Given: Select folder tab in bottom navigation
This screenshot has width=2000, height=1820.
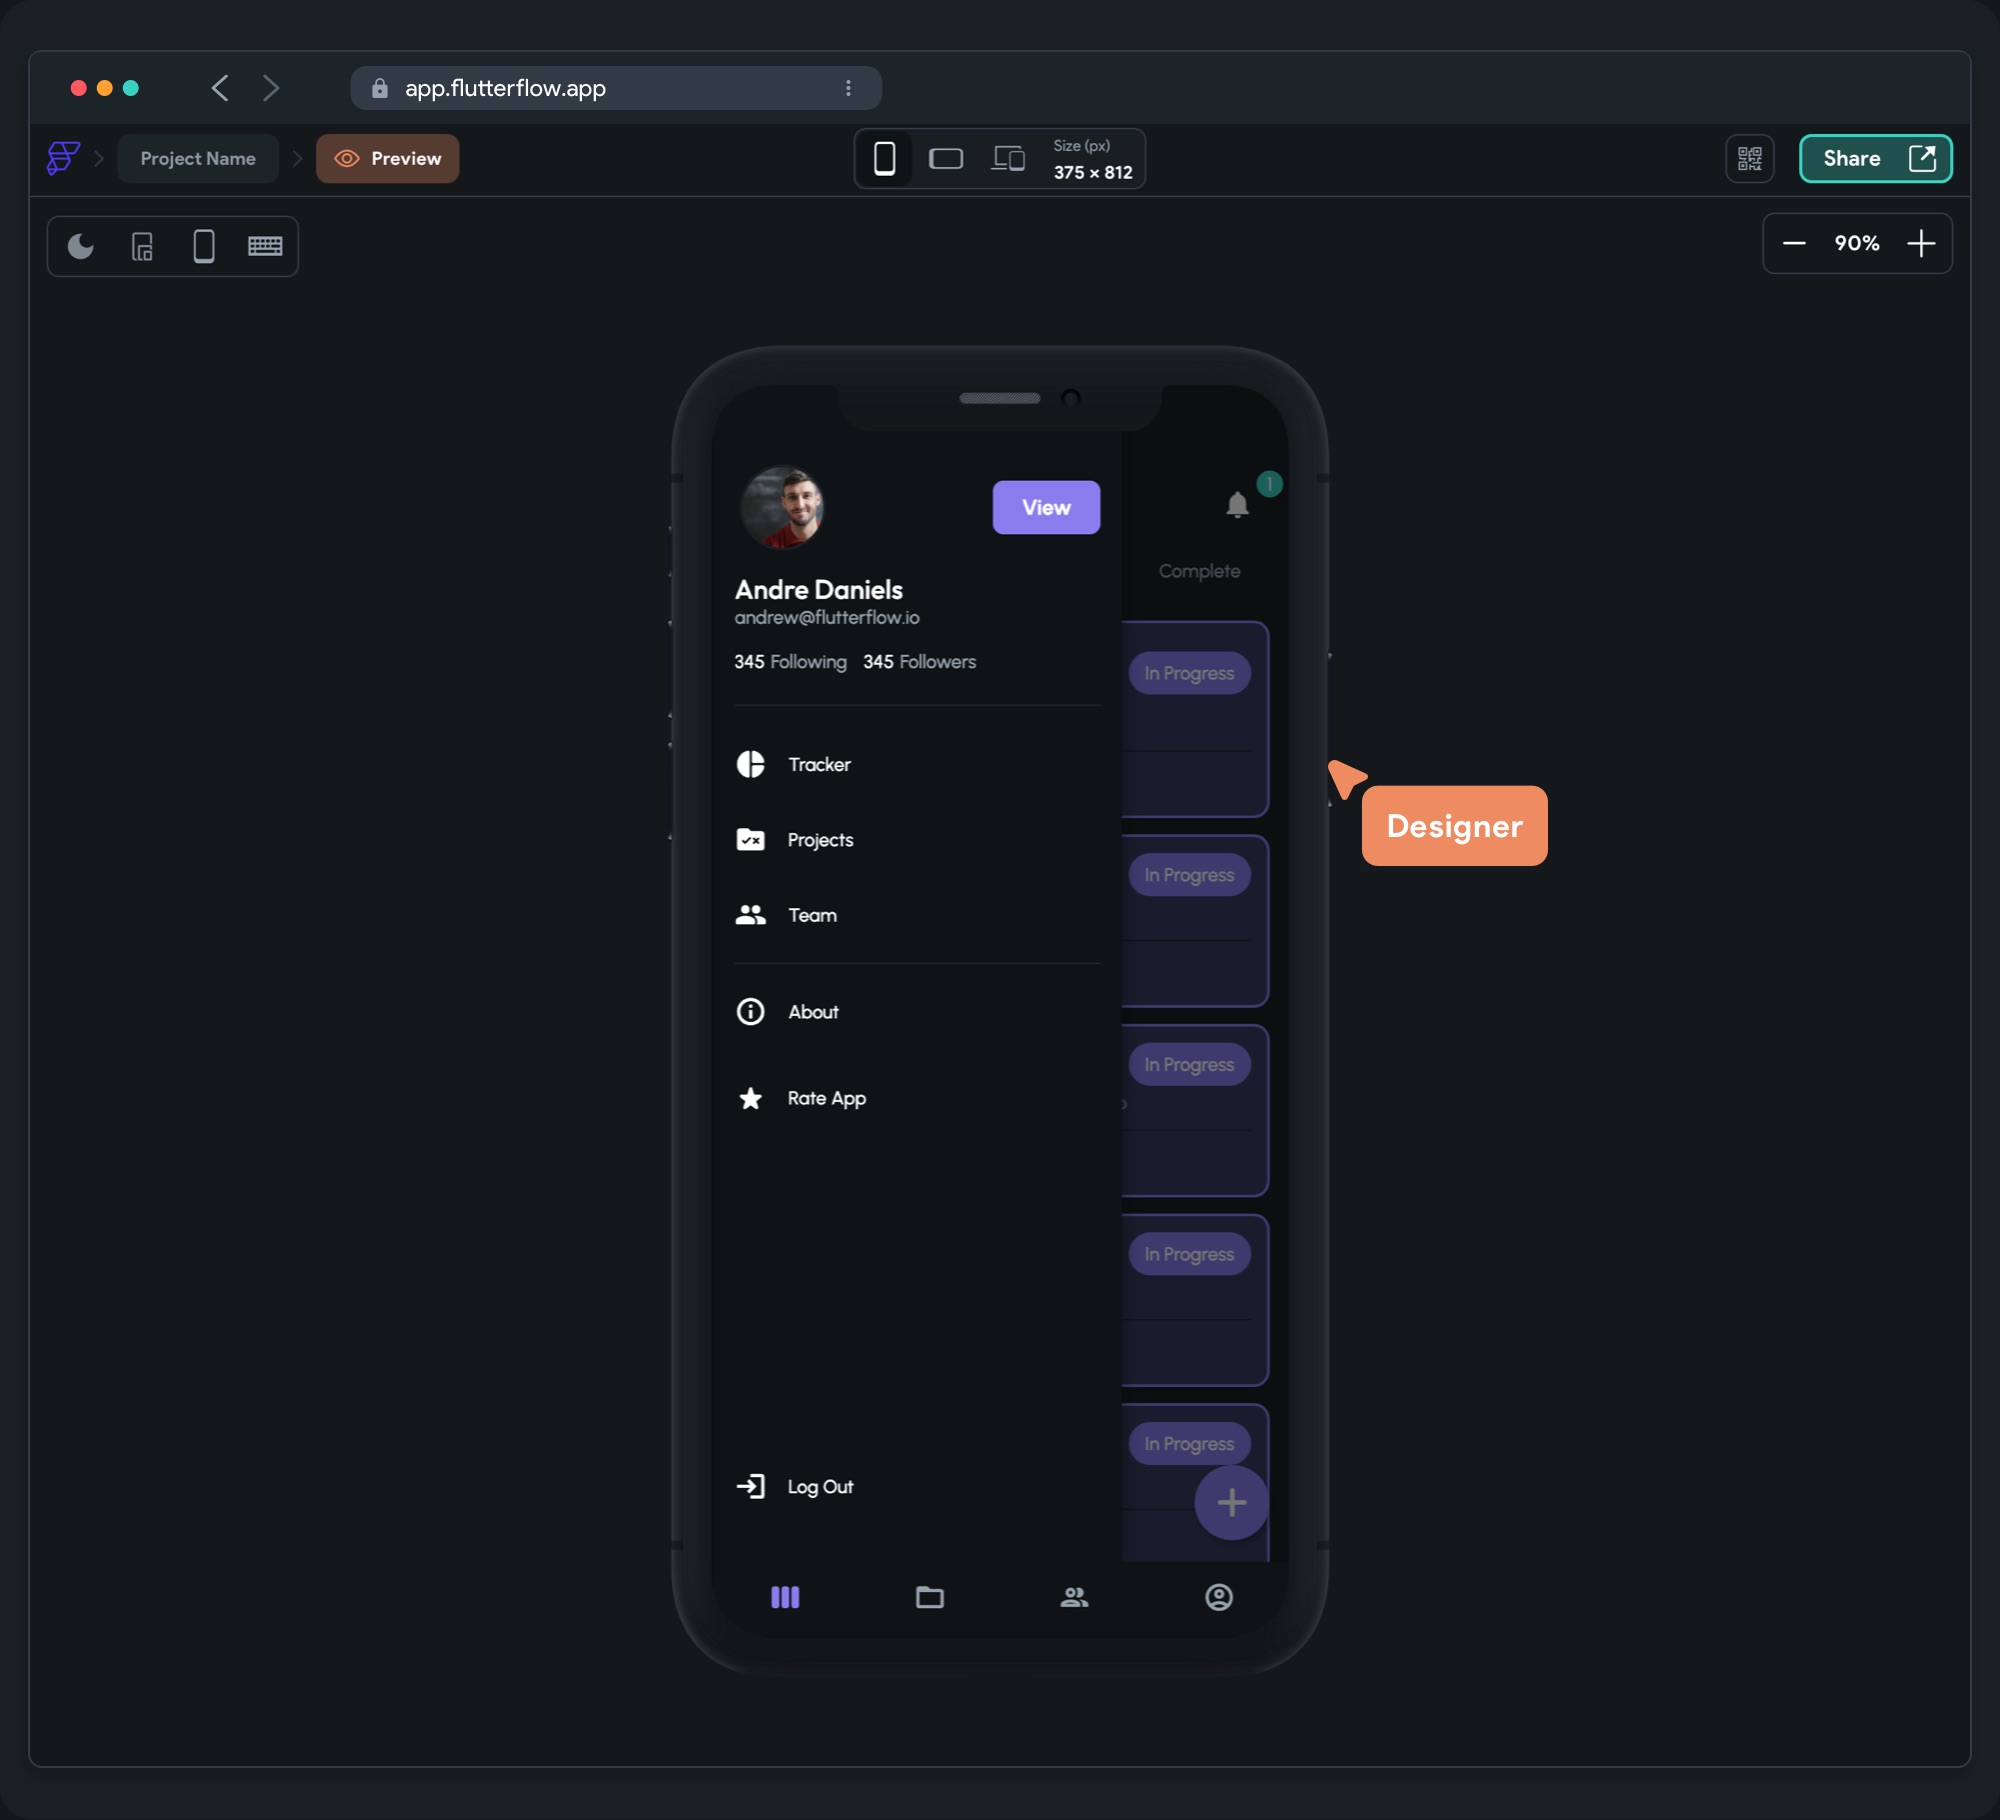Looking at the screenshot, I should [x=929, y=1597].
